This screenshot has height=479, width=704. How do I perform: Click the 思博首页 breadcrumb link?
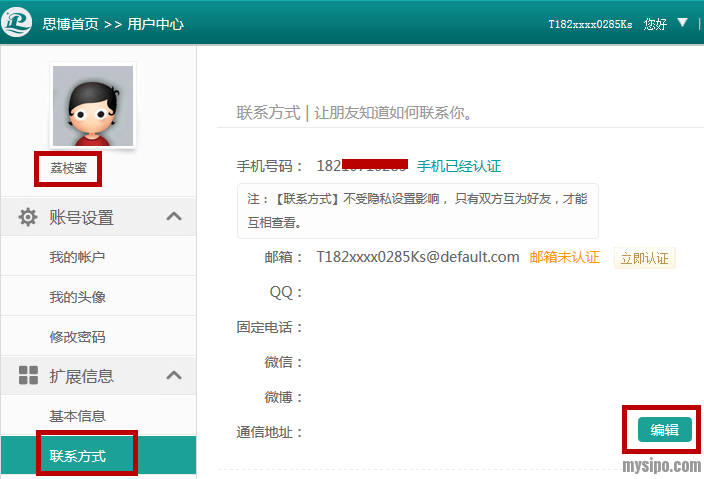pyautogui.click(x=70, y=24)
